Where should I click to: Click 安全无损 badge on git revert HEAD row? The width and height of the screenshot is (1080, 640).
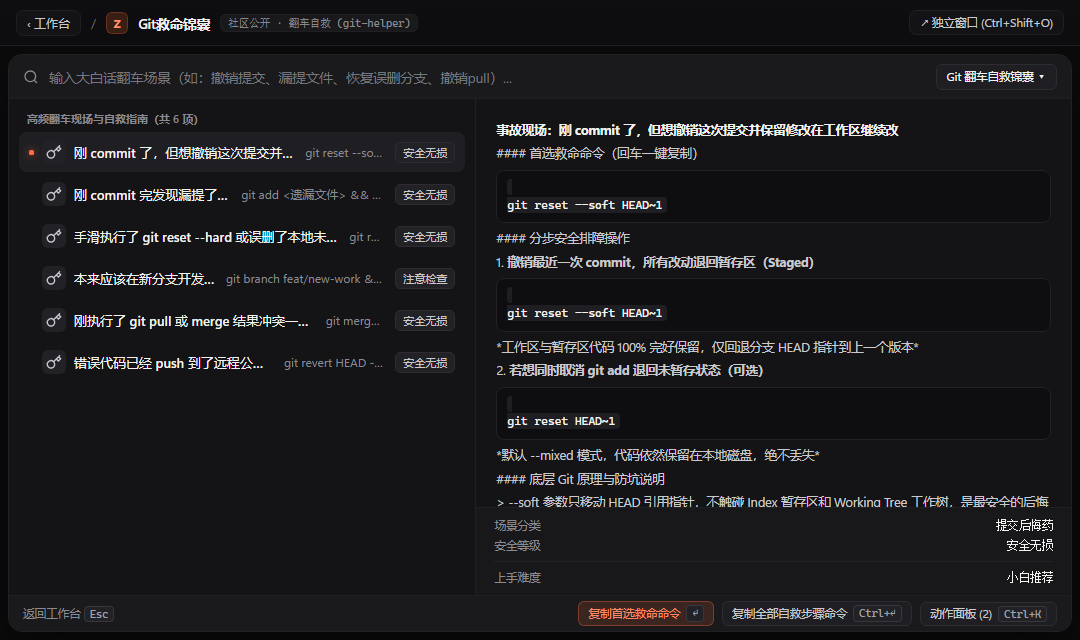tap(425, 362)
